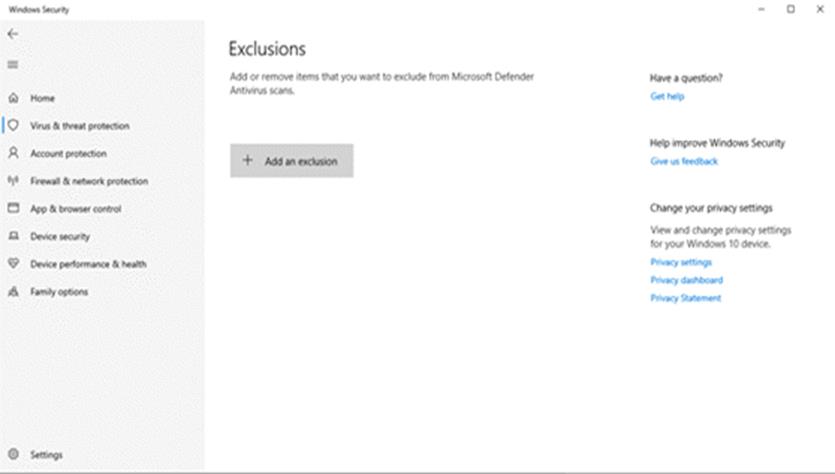Go to Account protection menu label
The width and height of the screenshot is (835, 474).
[68, 154]
